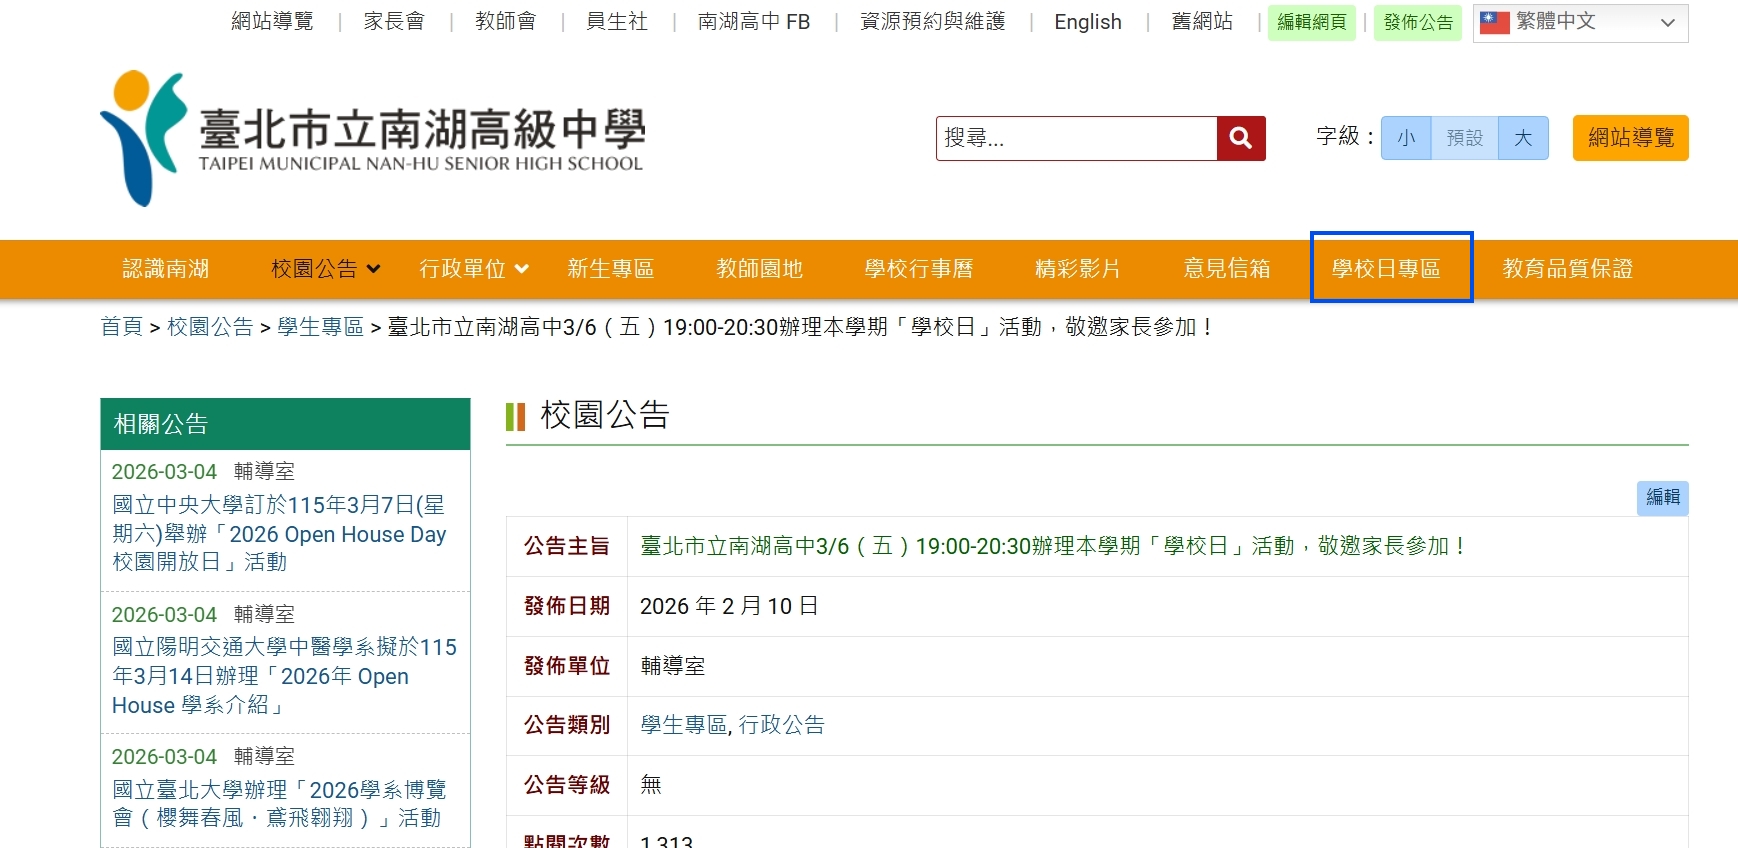The height and width of the screenshot is (848, 1738).
Task: Click the green 發佈公告 button
Action: (1417, 23)
